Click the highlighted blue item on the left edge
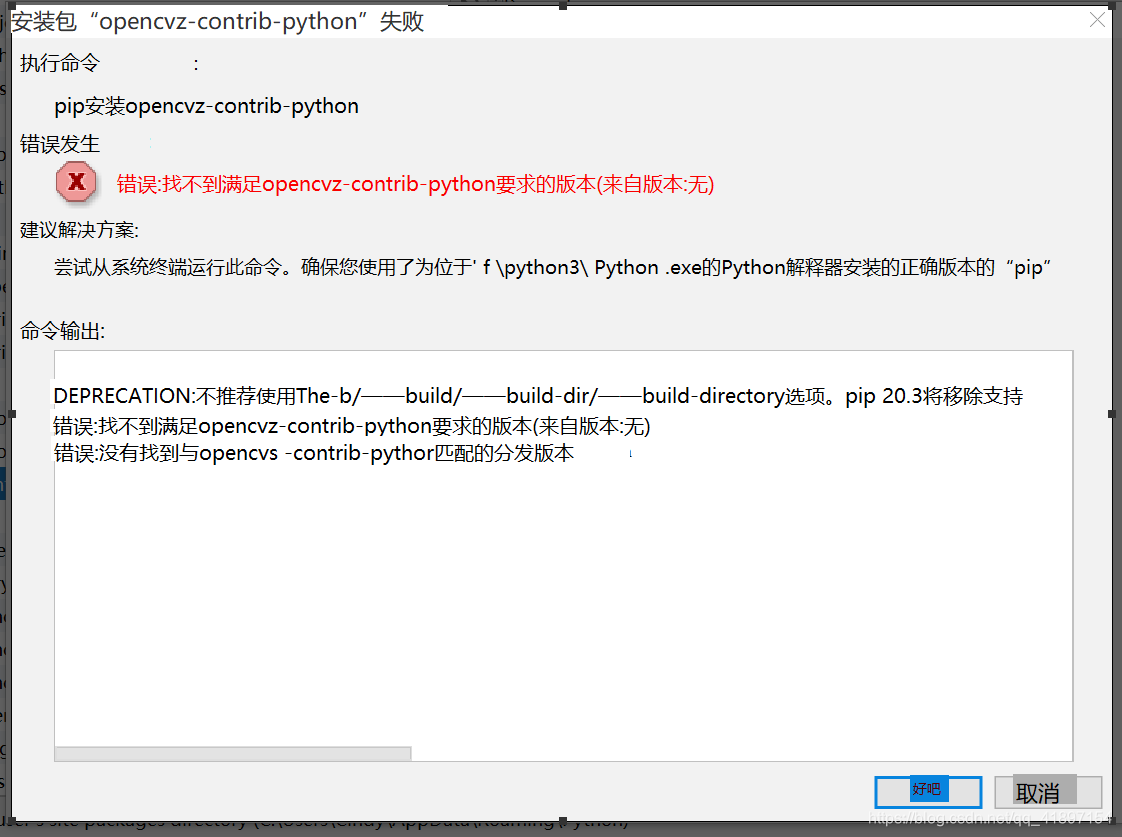The image size is (1122, 837). pyautogui.click(x=4, y=483)
